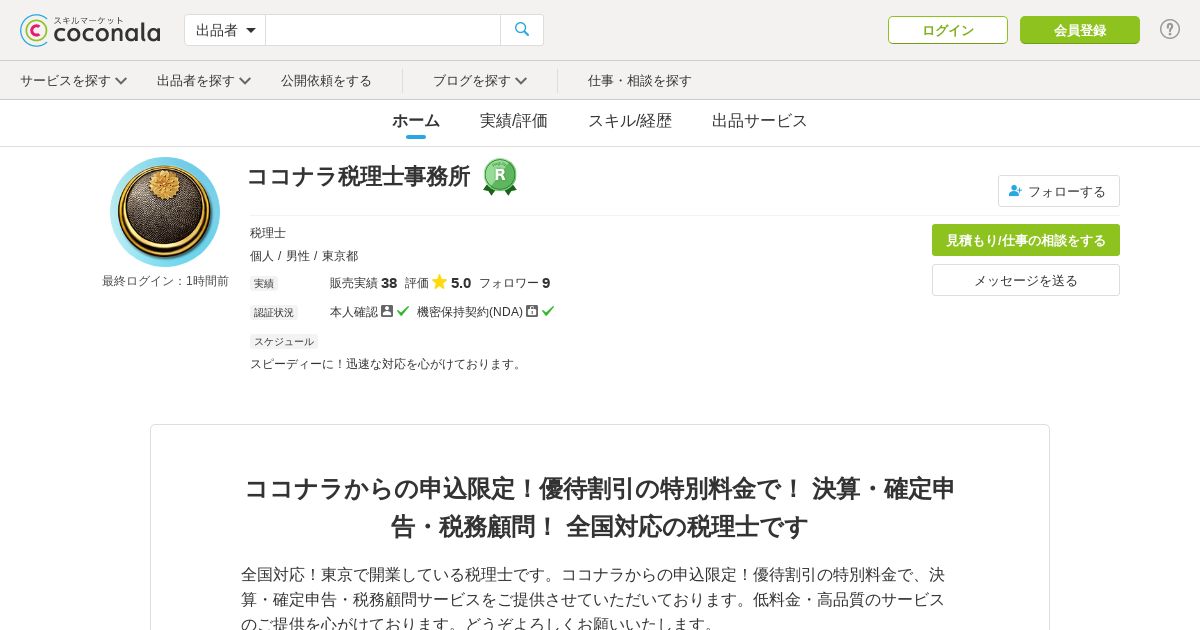Click the 会員登録 button

(1080, 30)
